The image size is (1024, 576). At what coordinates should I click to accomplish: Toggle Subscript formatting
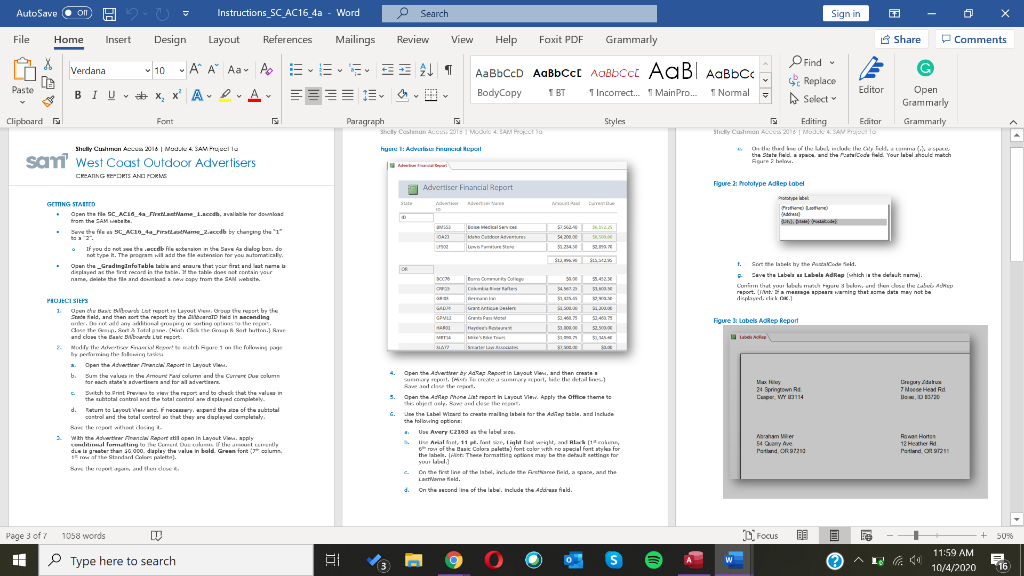point(159,96)
